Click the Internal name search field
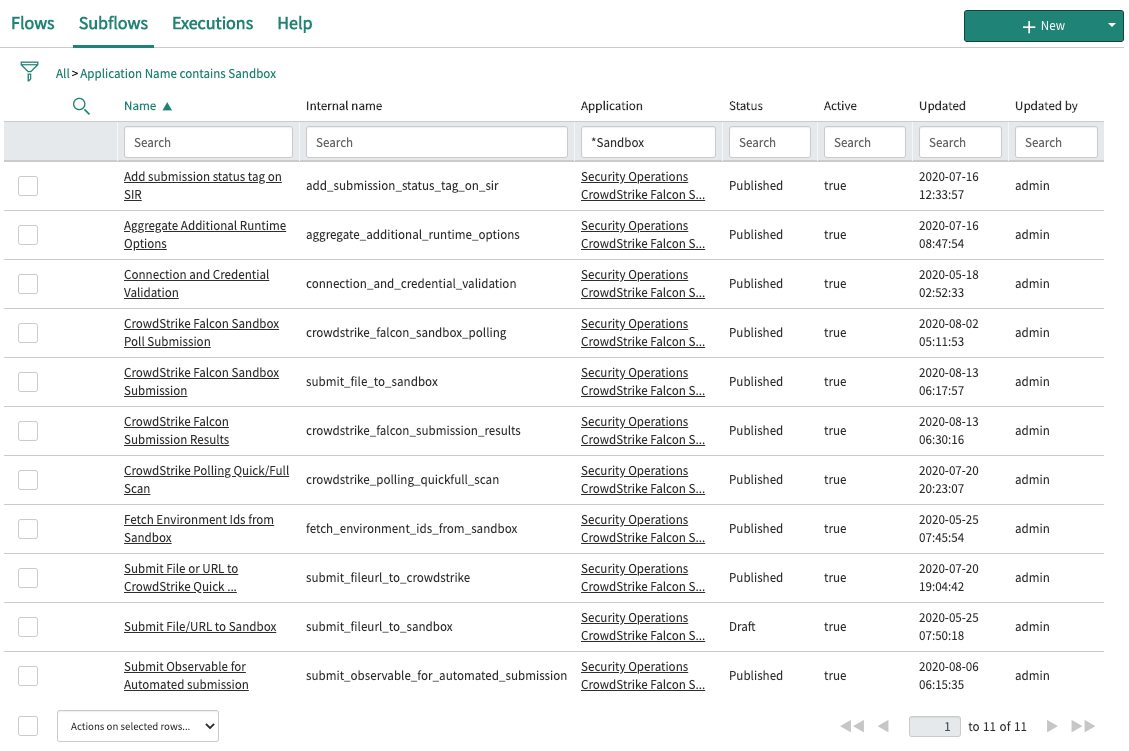This screenshot has height=751, width=1129. [436, 143]
